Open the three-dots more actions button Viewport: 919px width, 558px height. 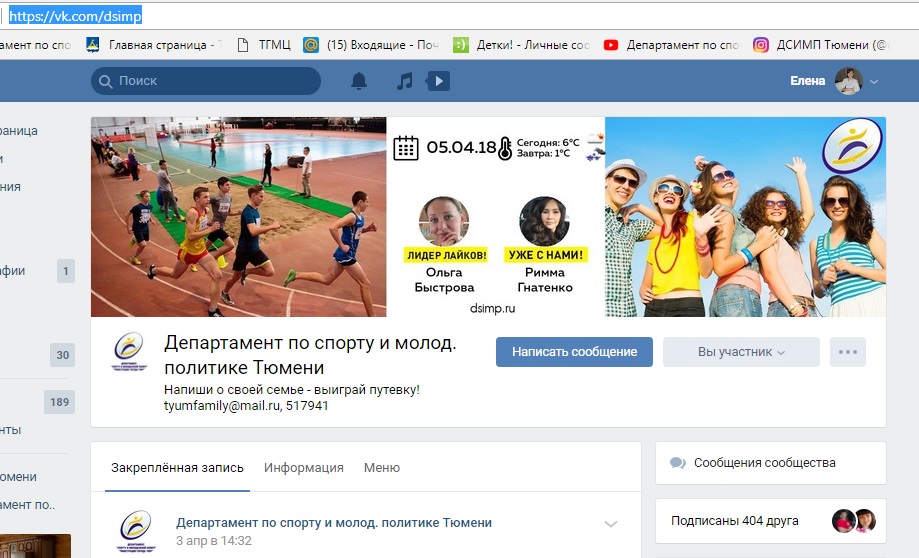[x=847, y=352]
